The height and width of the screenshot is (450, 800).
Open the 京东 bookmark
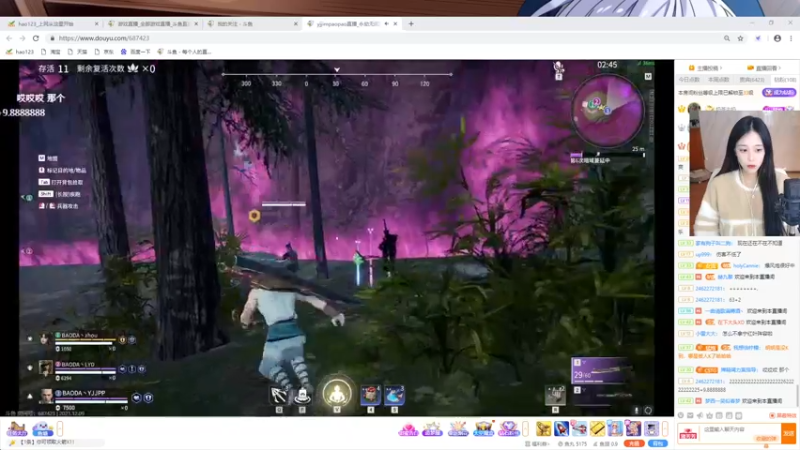(x=104, y=52)
